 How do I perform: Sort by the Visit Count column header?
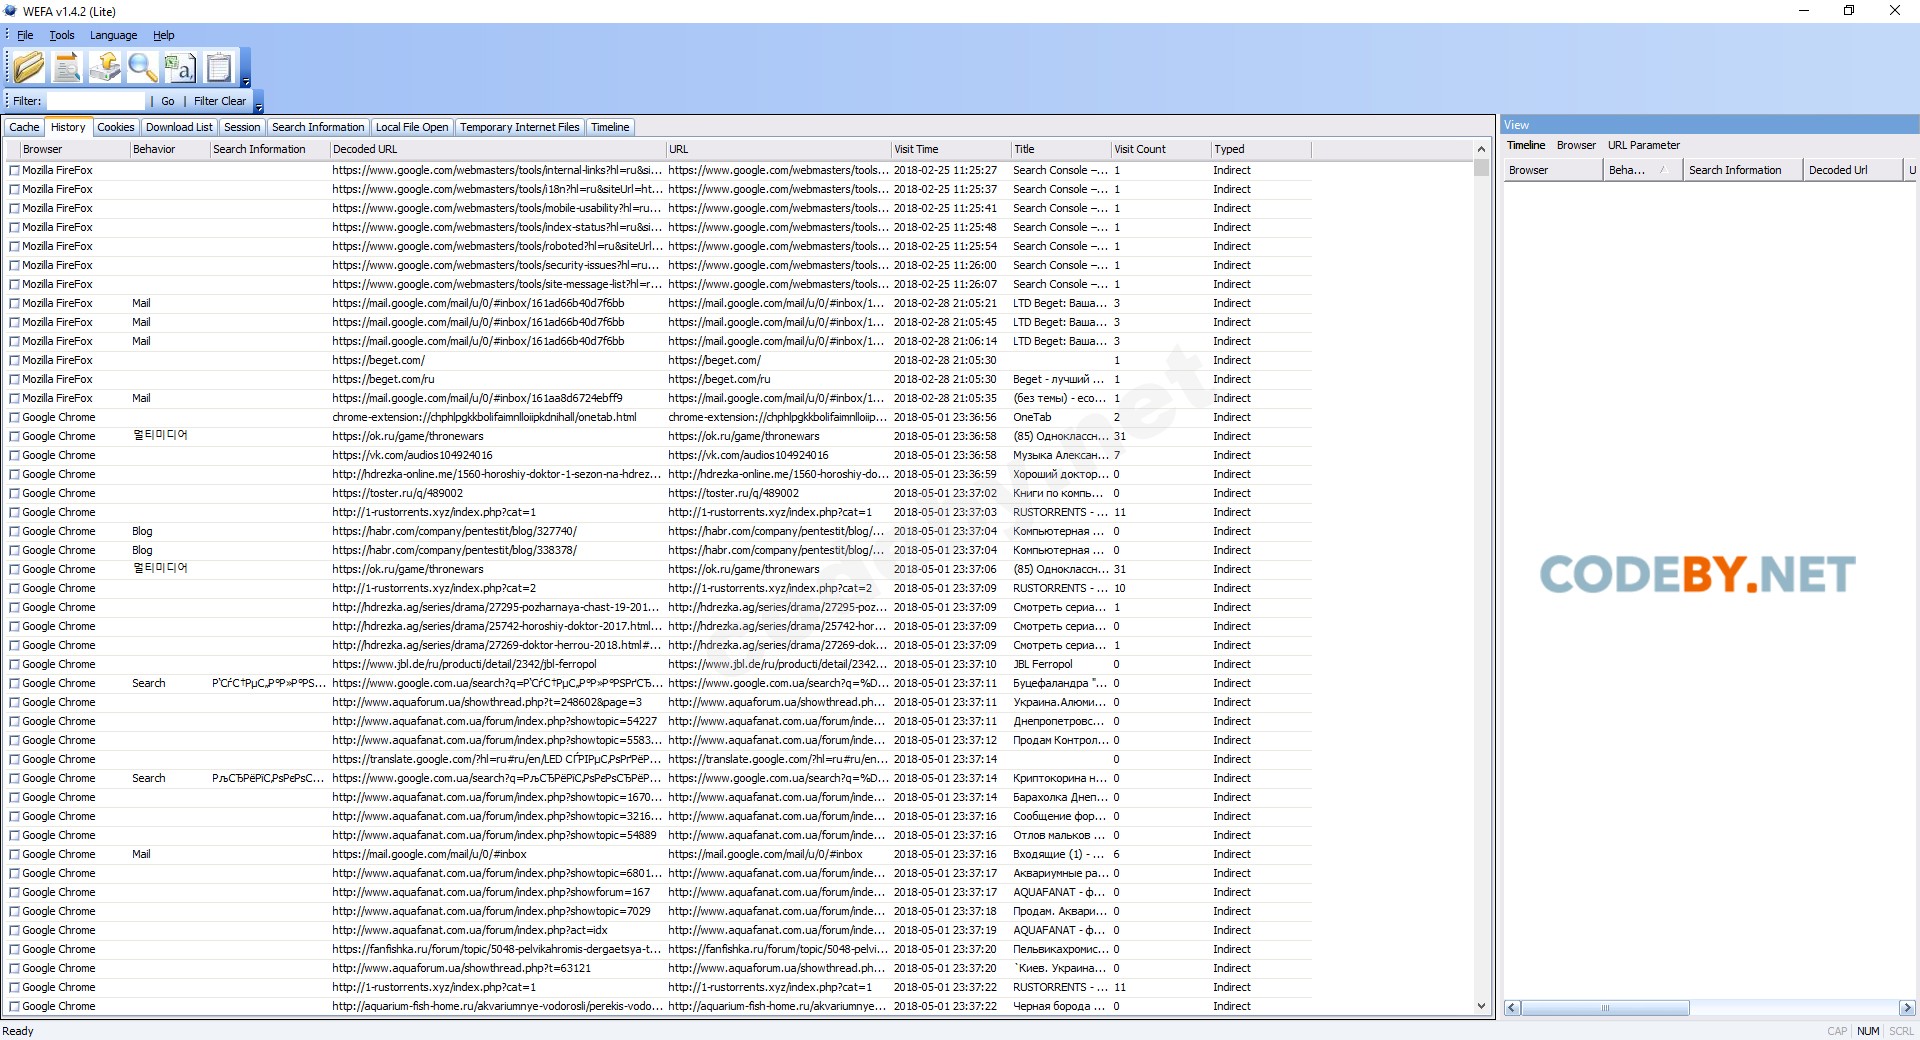pos(1161,149)
